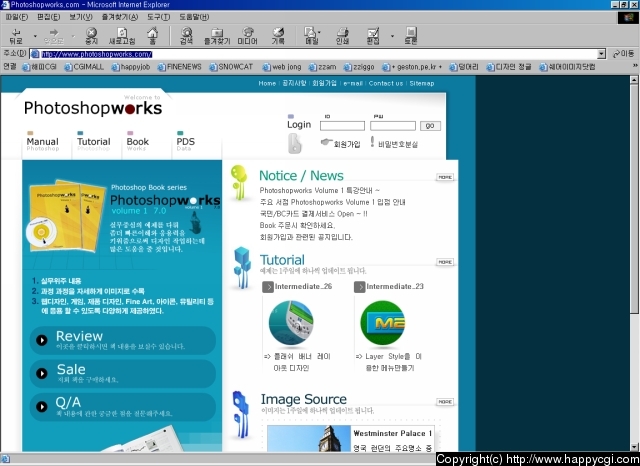Click the Back arrow toolbar icon
The image size is (640, 466).
tap(16, 36)
